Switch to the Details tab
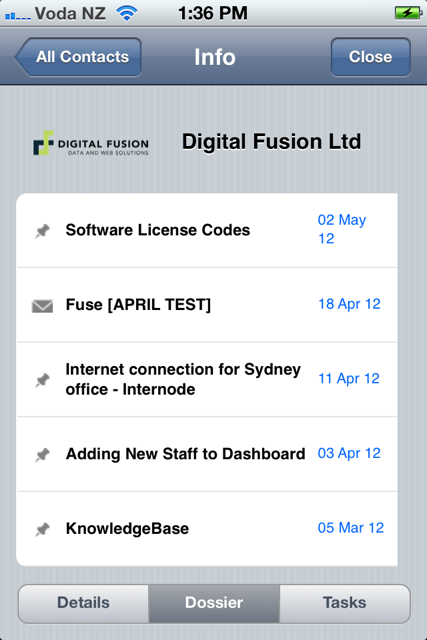The height and width of the screenshot is (640, 427). [x=84, y=603]
